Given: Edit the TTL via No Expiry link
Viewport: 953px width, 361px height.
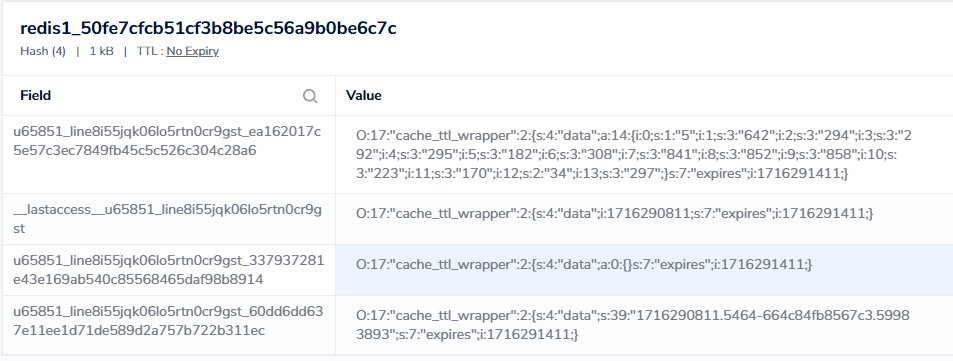Looking at the screenshot, I should tap(193, 51).
